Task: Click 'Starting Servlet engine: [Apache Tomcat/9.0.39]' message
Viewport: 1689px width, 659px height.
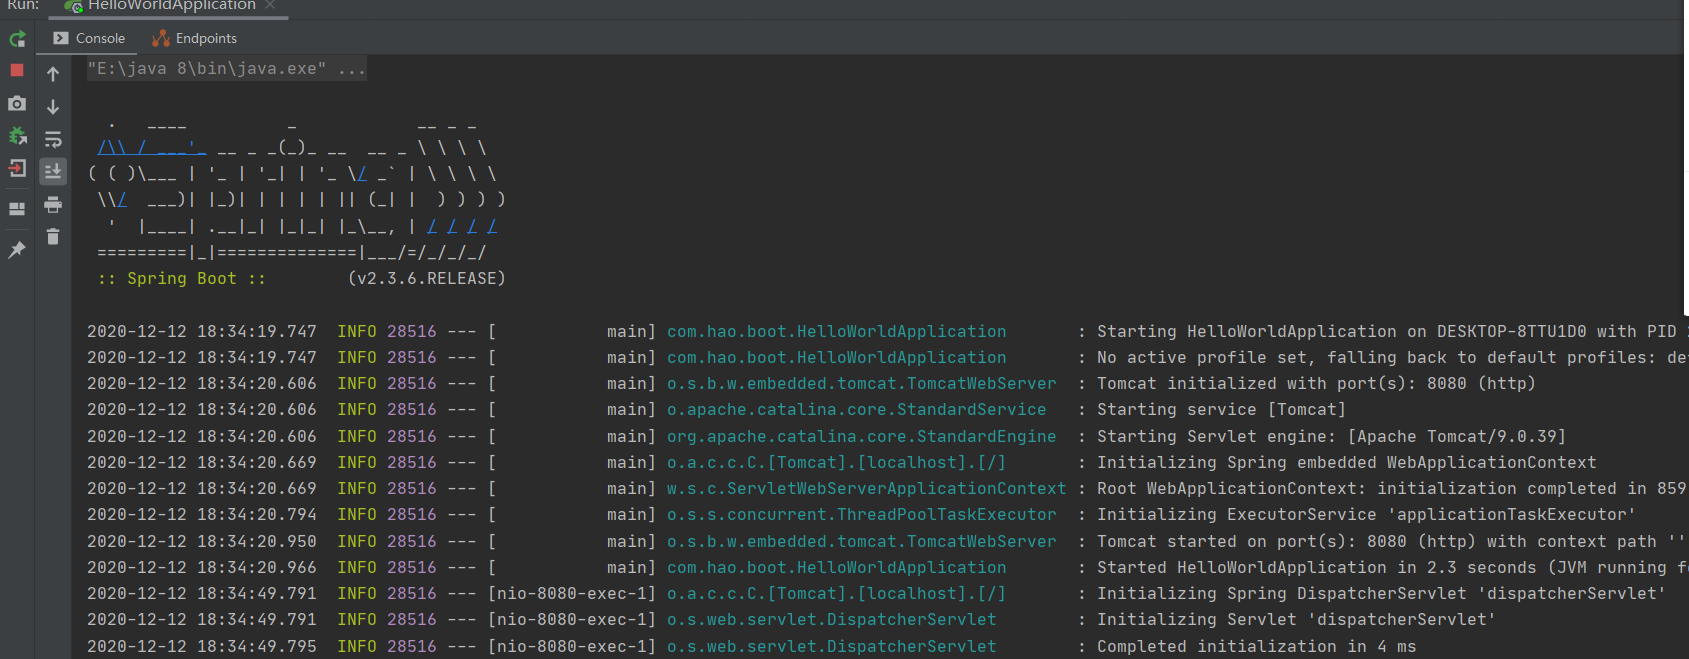Action: (x=1331, y=436)
